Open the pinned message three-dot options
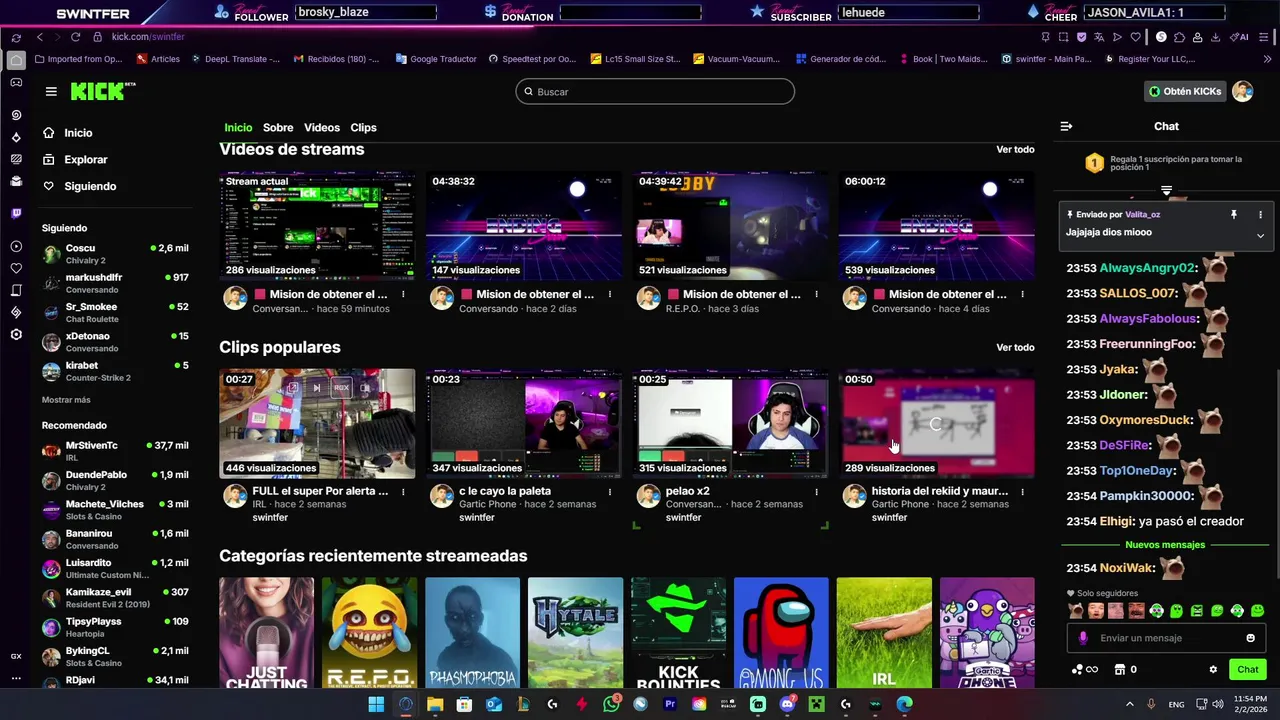 (1260, 215)
